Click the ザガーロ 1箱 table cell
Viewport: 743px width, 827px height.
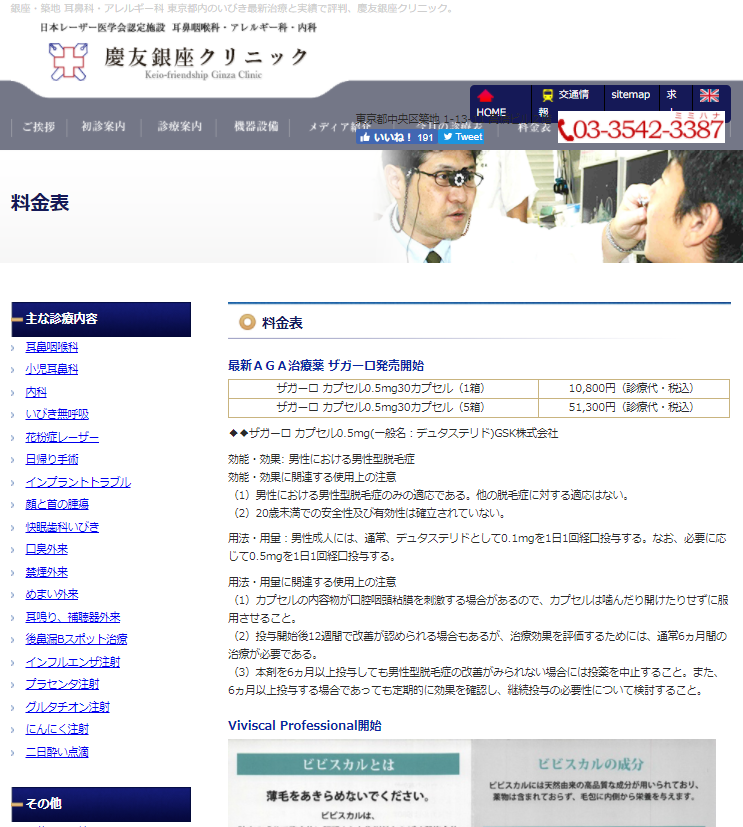[x=383, y=388]
